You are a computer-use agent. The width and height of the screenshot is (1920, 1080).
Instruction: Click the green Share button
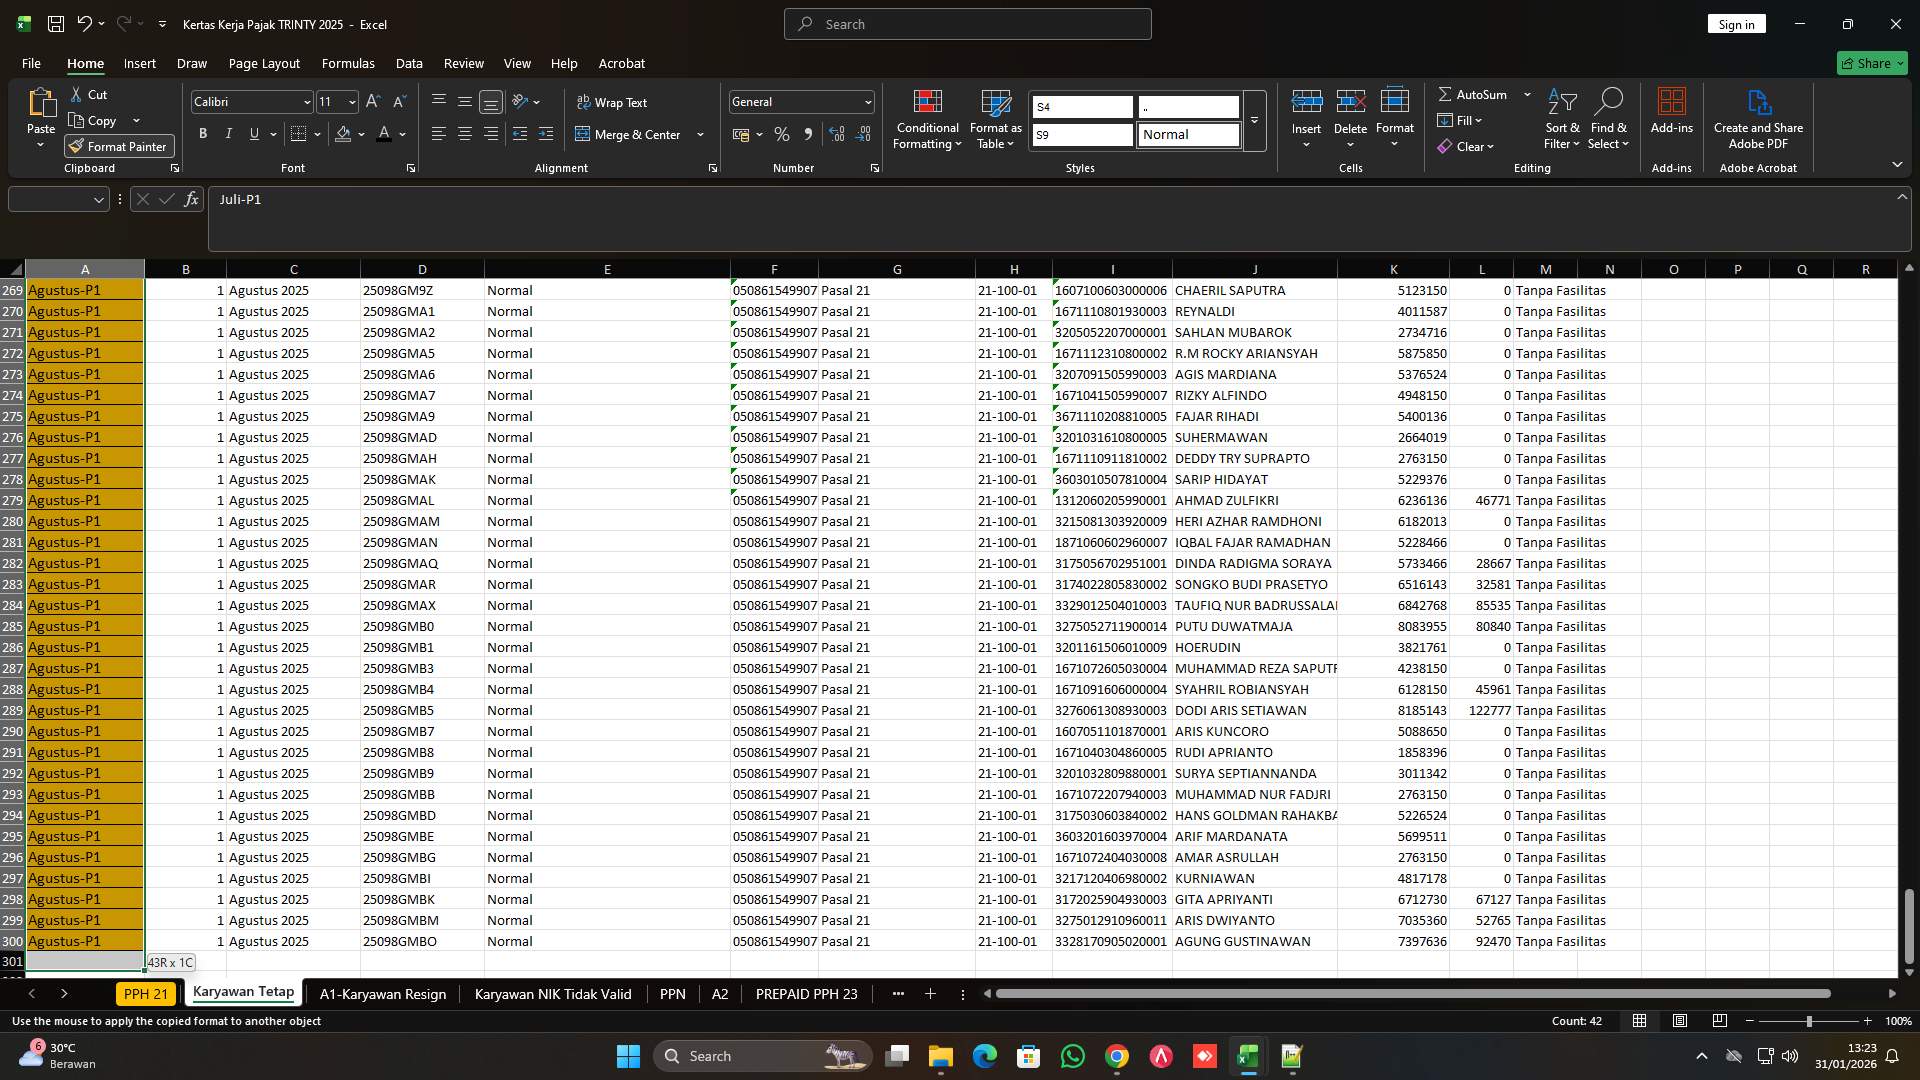point(1870,63)
